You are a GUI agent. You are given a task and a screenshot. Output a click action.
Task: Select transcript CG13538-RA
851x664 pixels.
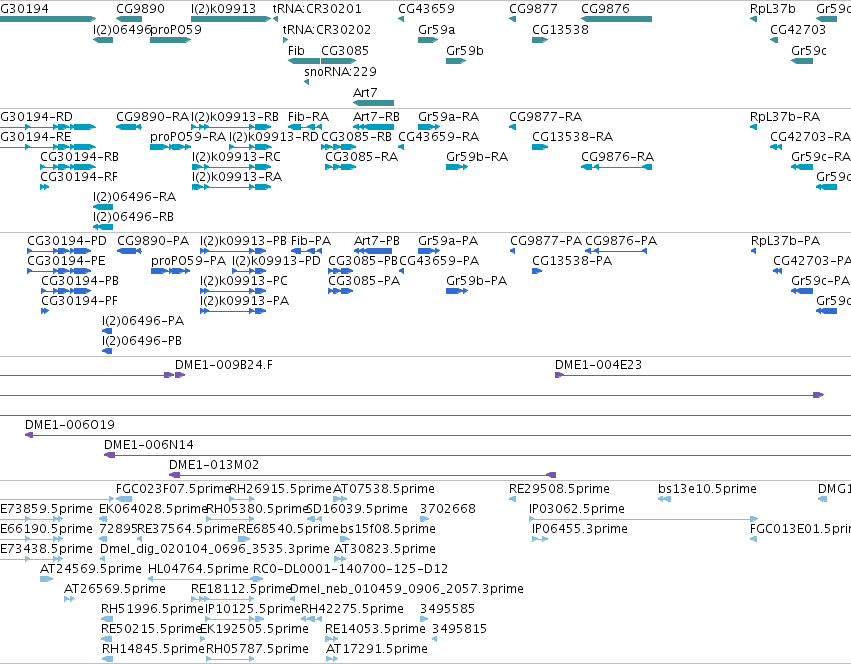(x=572, y=136)
